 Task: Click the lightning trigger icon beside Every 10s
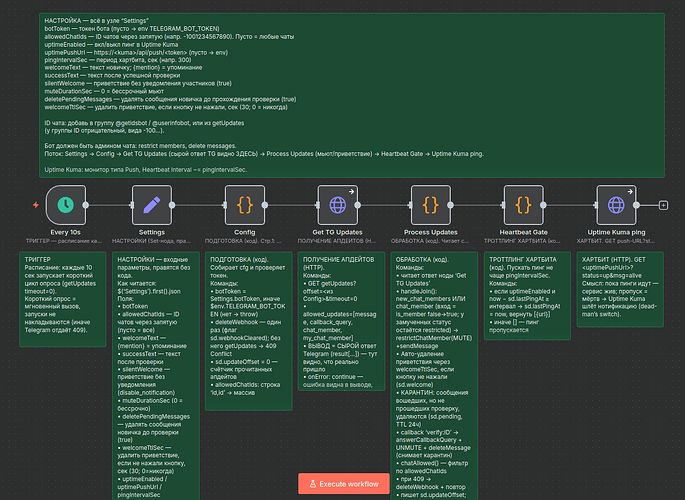[36, 205]
